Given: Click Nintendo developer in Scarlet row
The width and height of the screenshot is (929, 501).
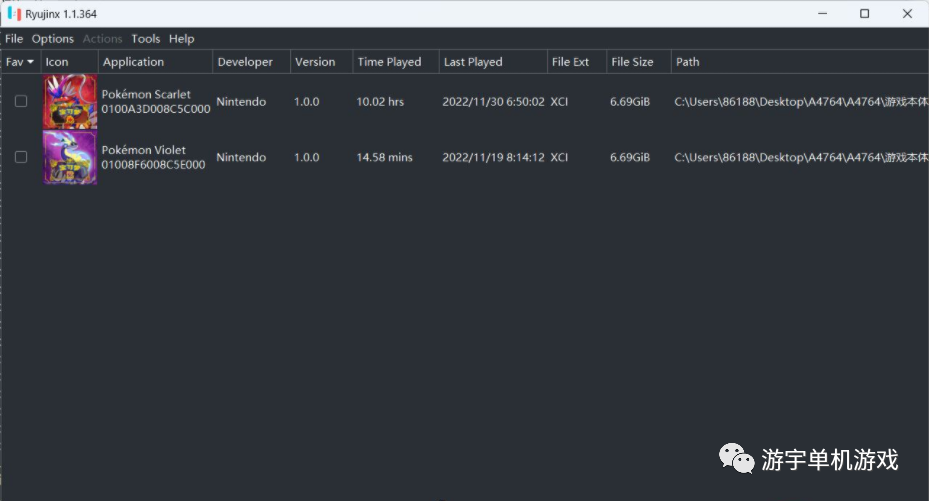Looking at the screenshot, I should pyautogui.click(x=241, y=101).
